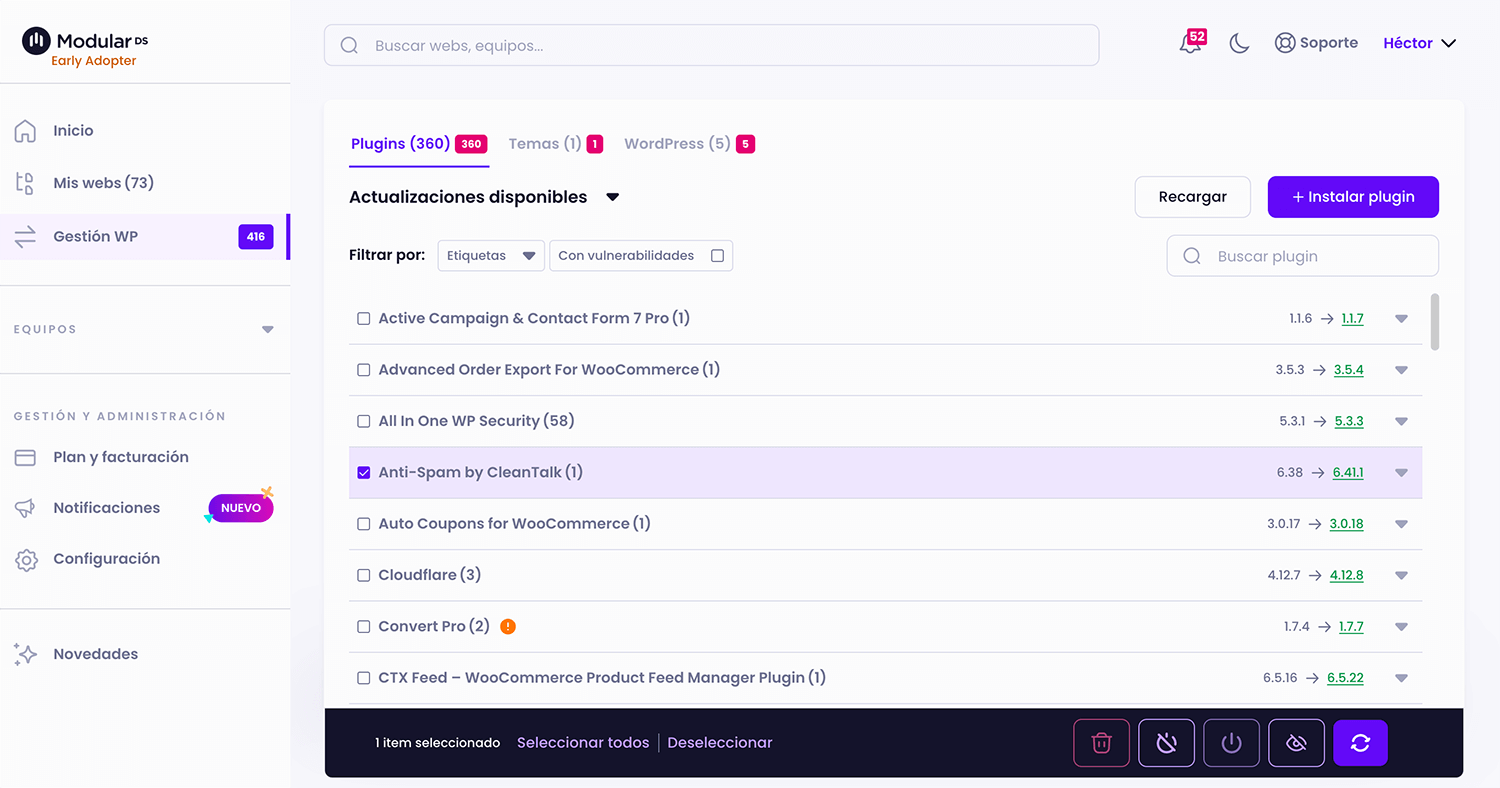This screenshot has width=1500, height=788.
Task: Expand the Actualizaciones disponibles dropdown
Action: pos(613,197)
